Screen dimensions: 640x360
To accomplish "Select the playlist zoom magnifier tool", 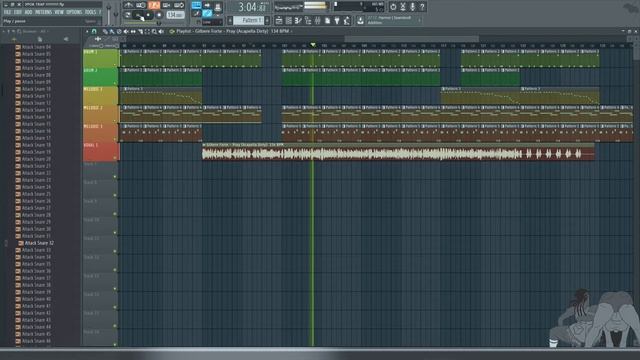I will pos(154,31).
